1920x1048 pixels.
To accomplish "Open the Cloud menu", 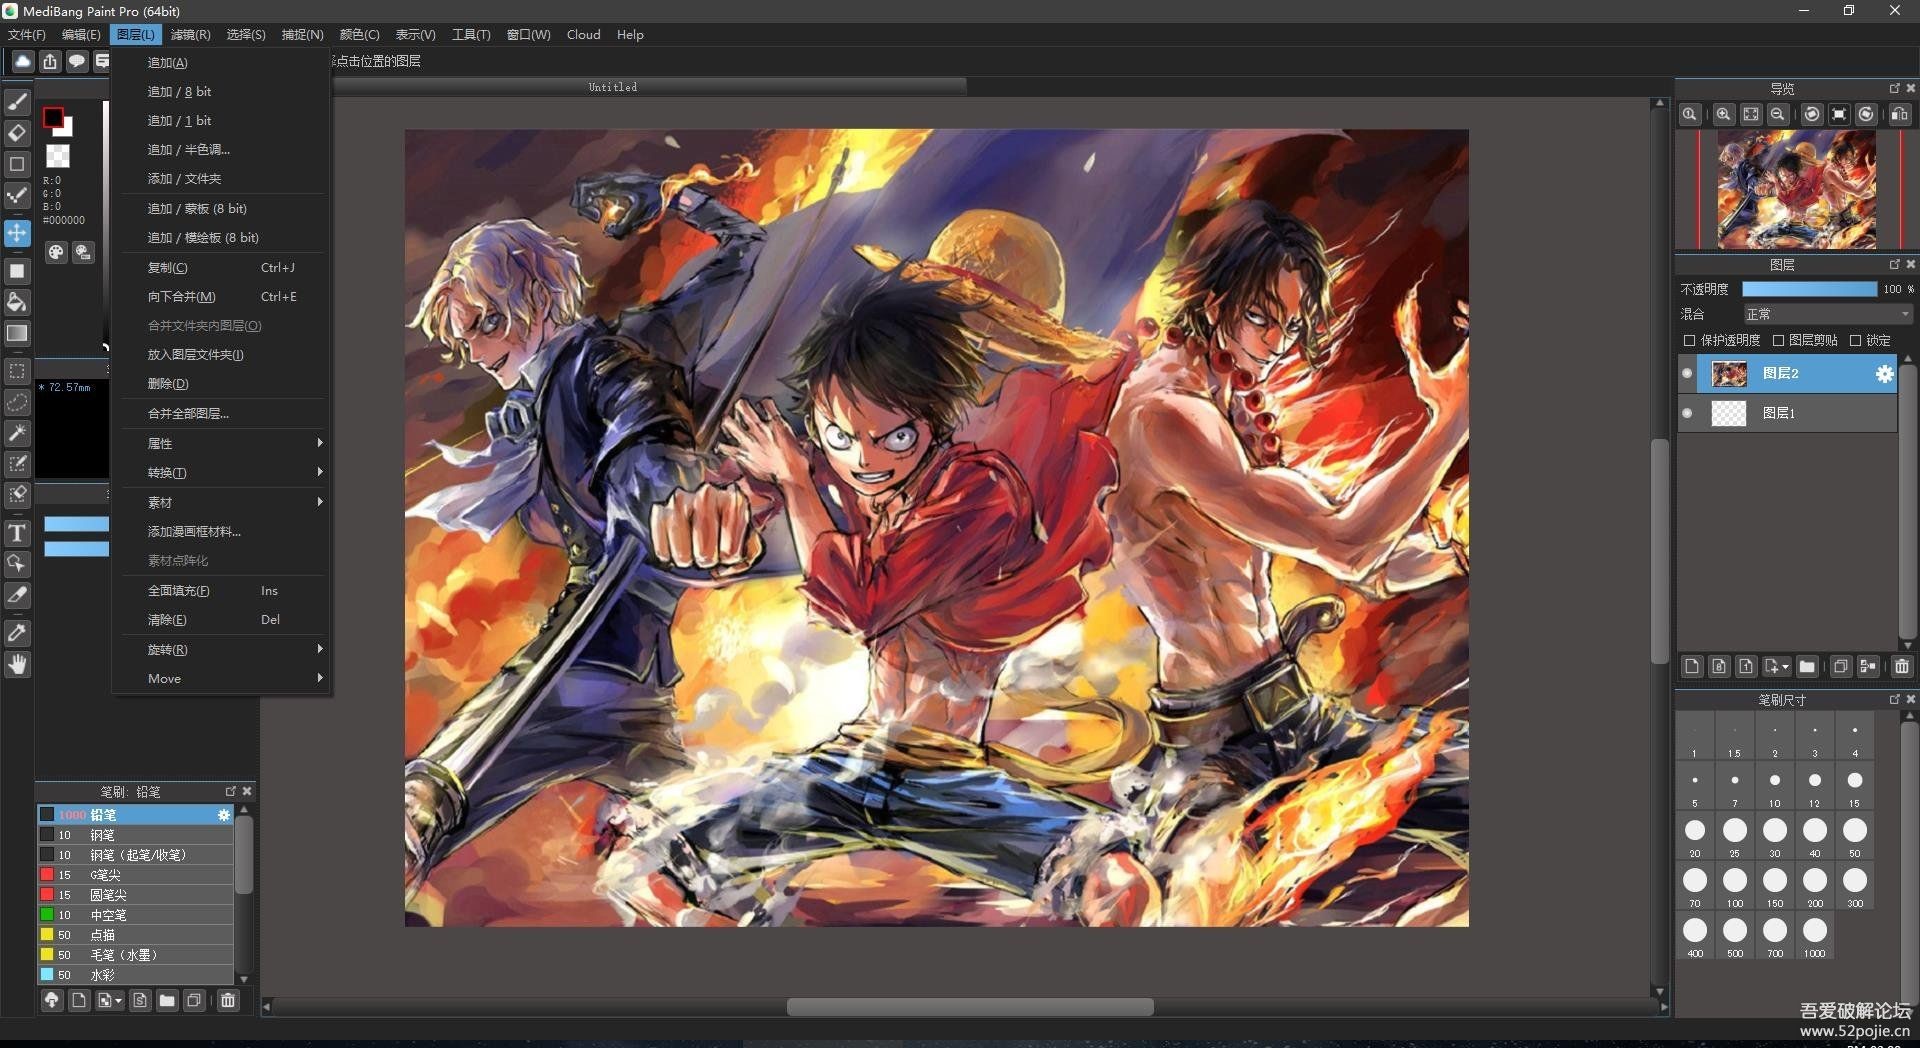I will 583,35.
